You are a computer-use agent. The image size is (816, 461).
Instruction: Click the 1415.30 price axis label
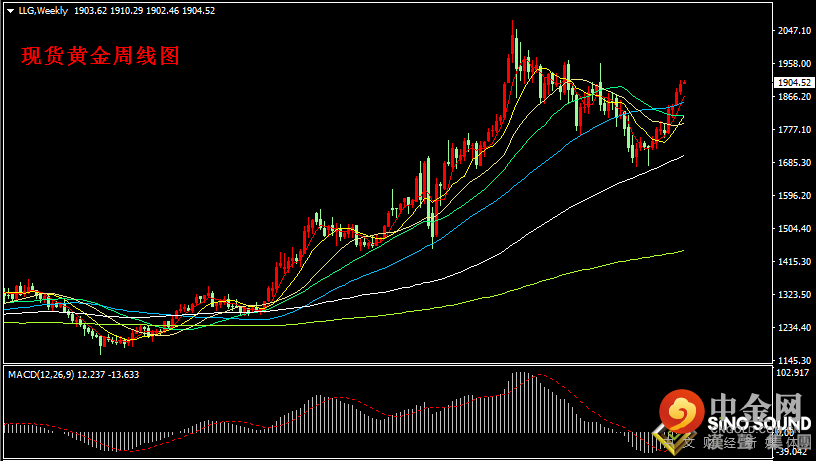(x=793, y=262)
